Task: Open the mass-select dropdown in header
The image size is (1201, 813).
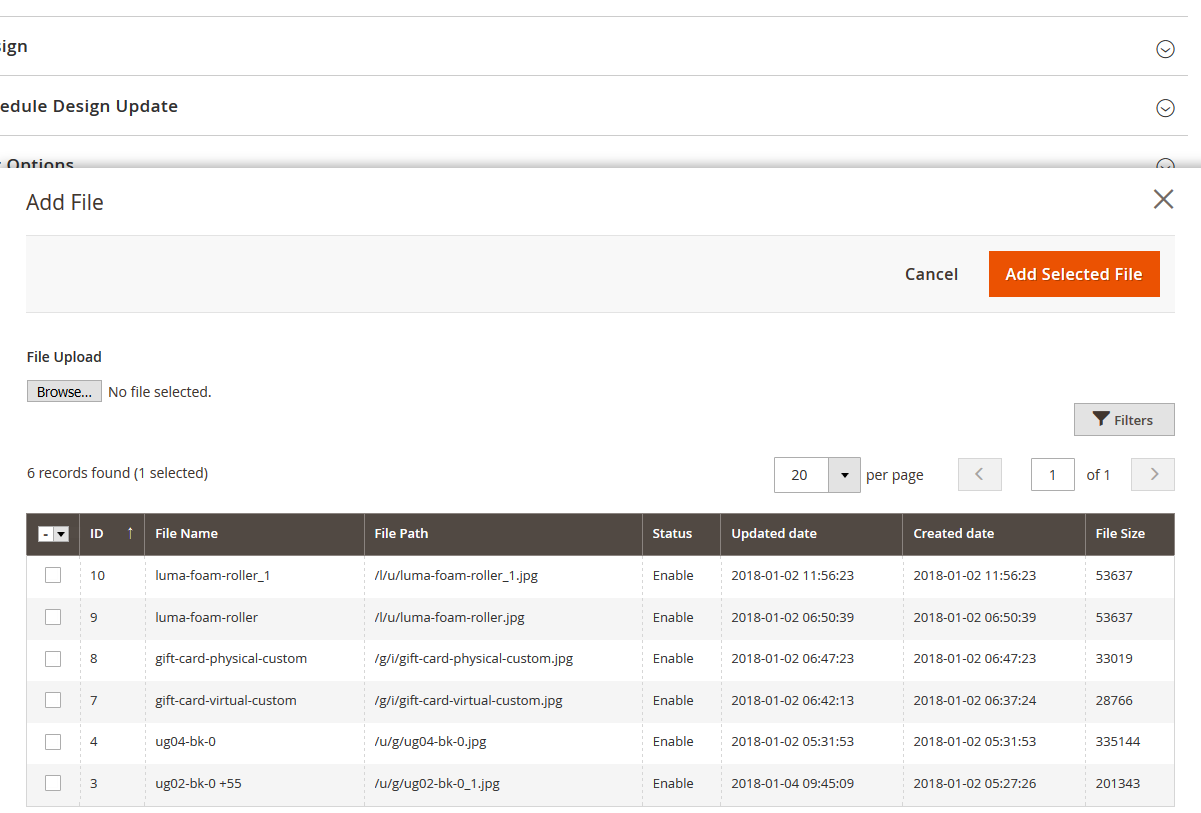Action: [x=61, y=534]
